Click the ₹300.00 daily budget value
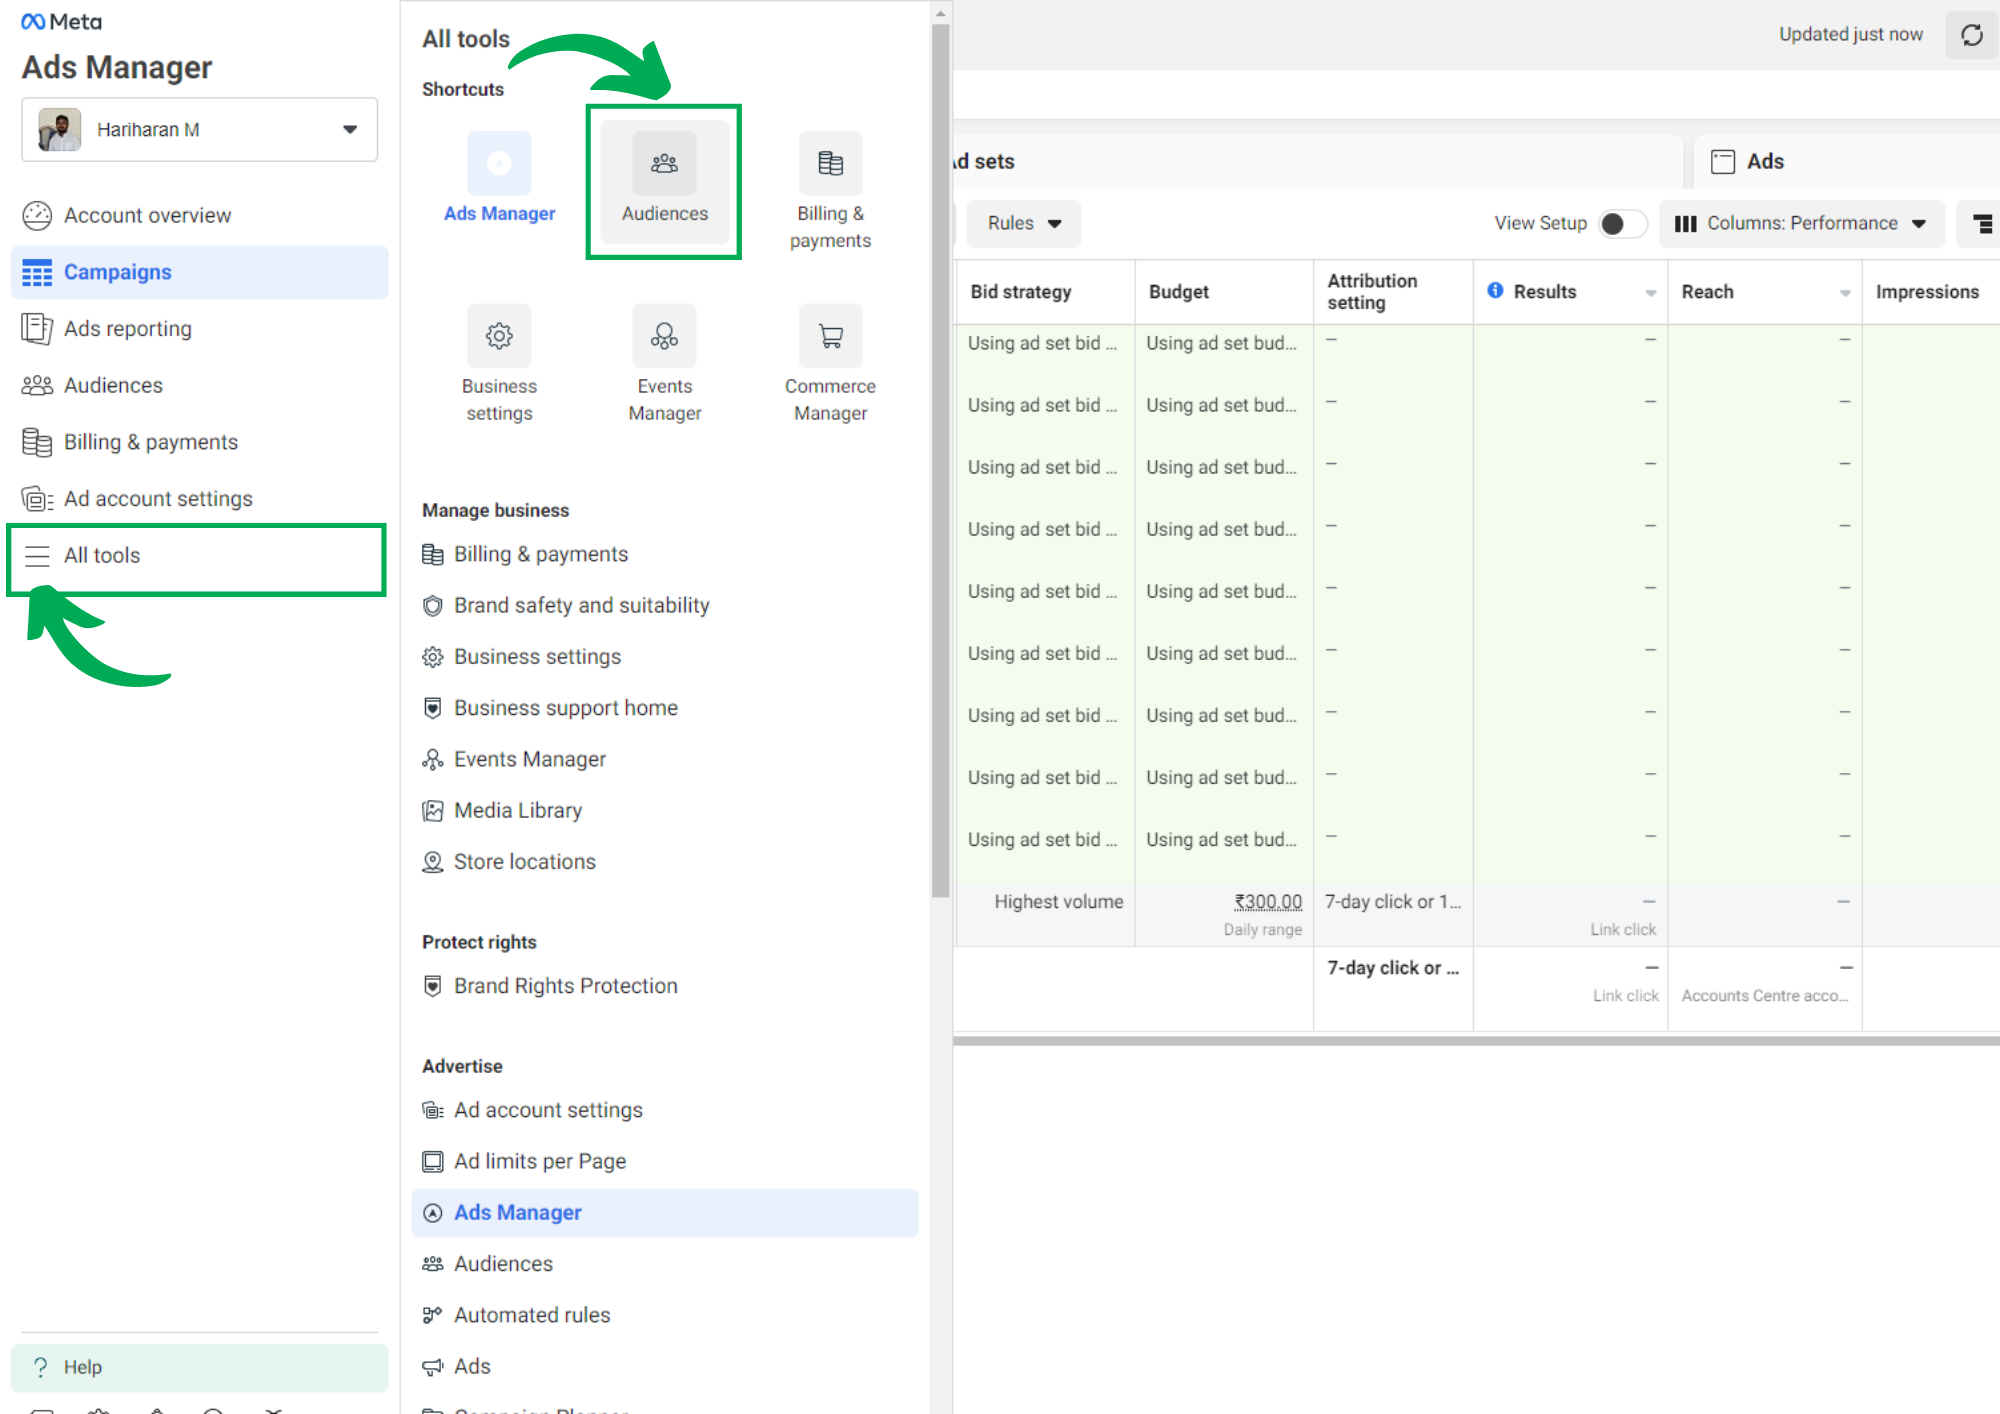This screenshot has width=2000, height=1414. (x=1268, y=901)
